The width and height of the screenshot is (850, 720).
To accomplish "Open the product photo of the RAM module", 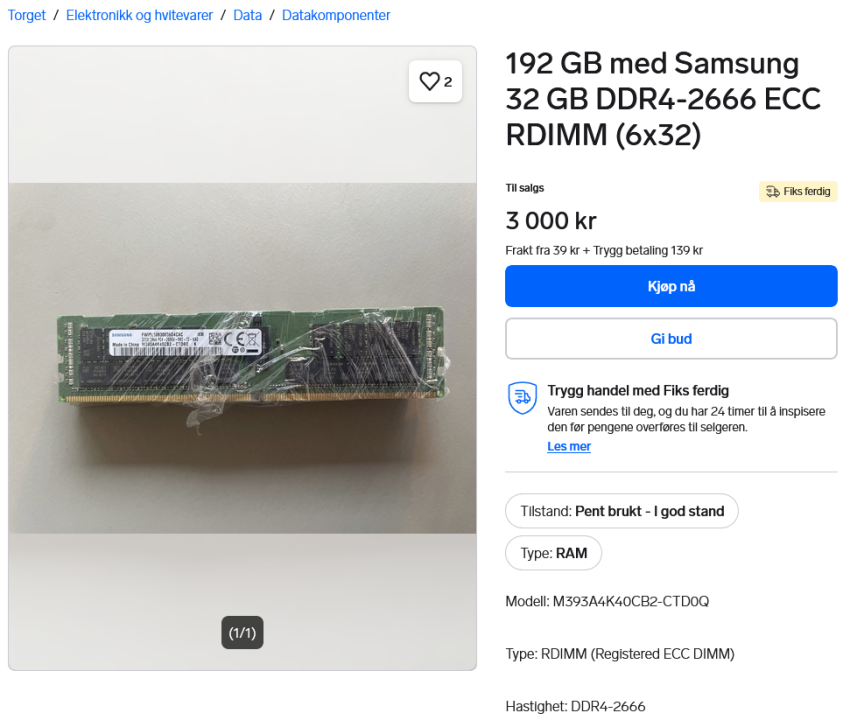I will point(242,355).
